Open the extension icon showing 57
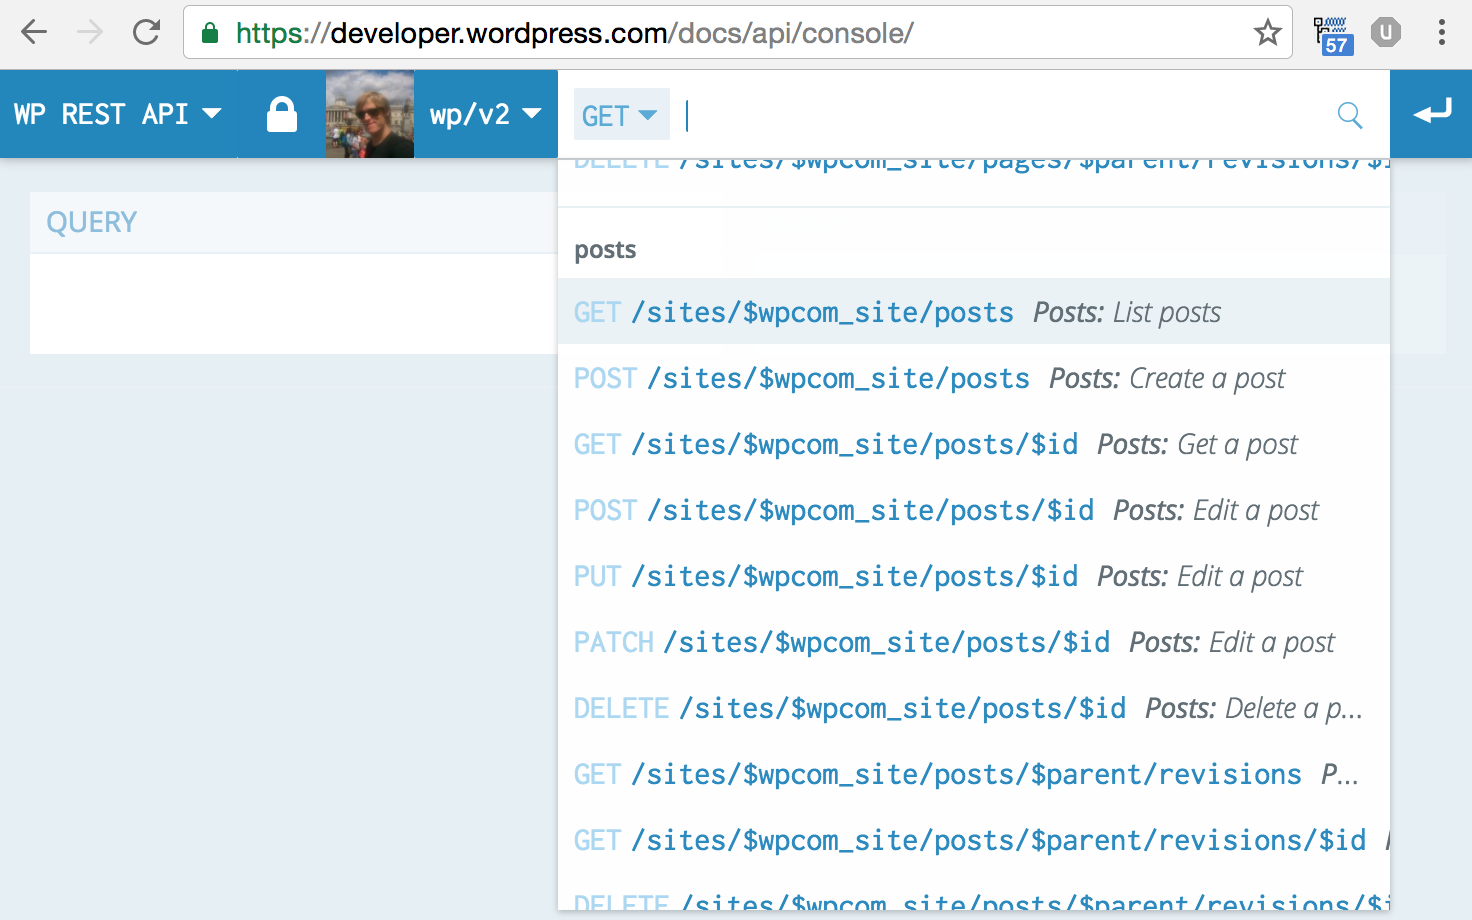This screenshot has width=1472, height=920. (1333, 35)
